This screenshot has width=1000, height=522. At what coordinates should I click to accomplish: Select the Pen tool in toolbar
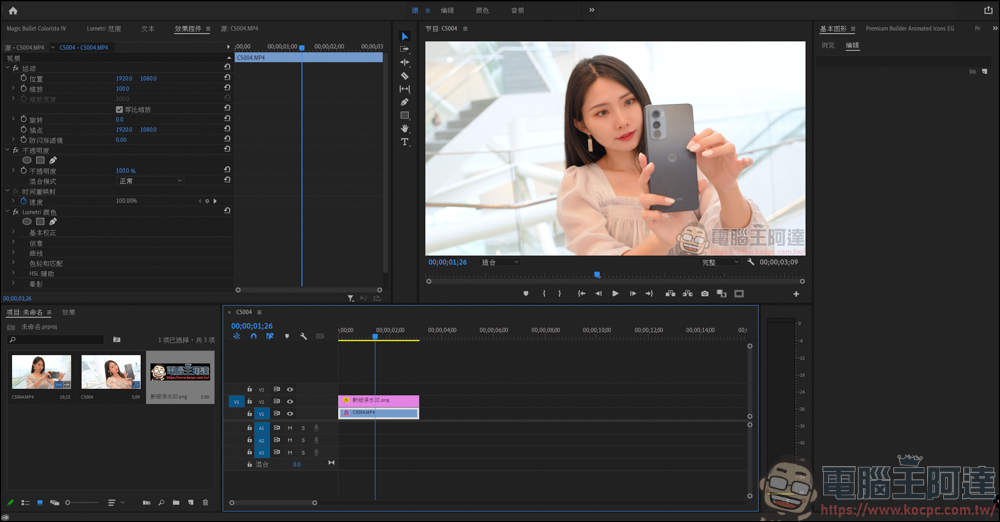tap(404, 102)
